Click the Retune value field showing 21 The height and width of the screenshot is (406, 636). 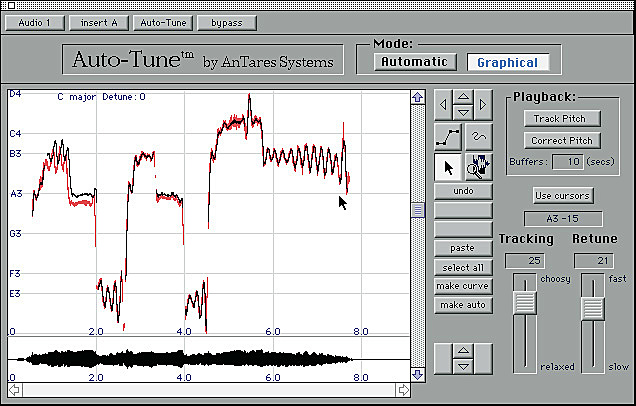click(x=593, y=260)
